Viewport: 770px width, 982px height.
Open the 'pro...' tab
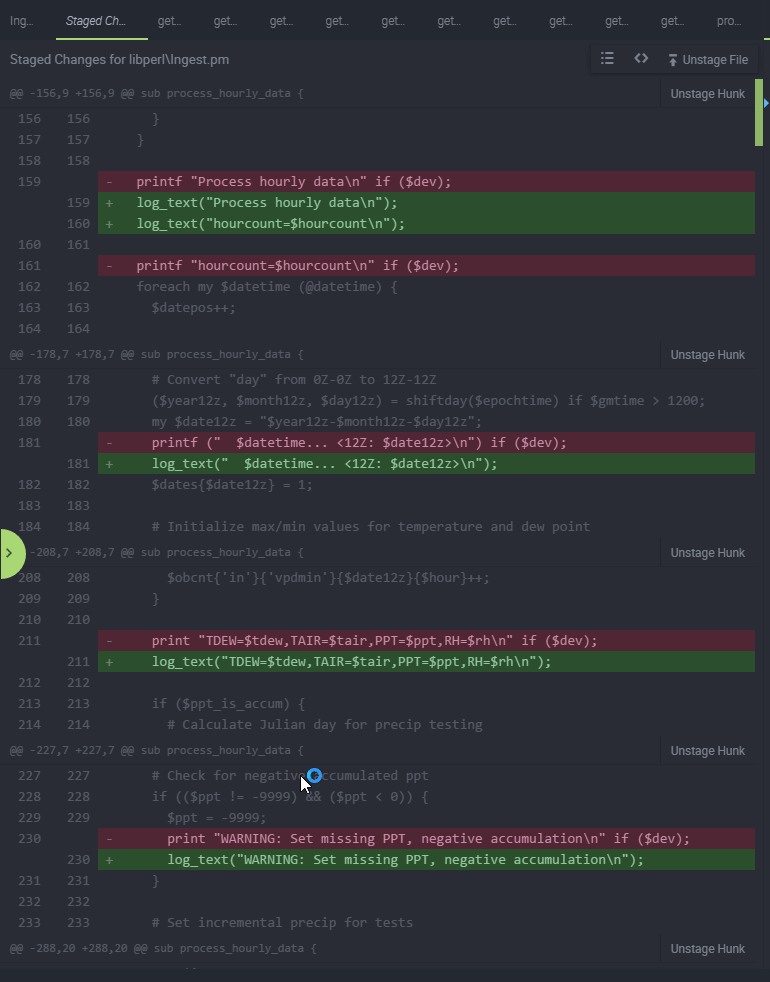[729, 21]
